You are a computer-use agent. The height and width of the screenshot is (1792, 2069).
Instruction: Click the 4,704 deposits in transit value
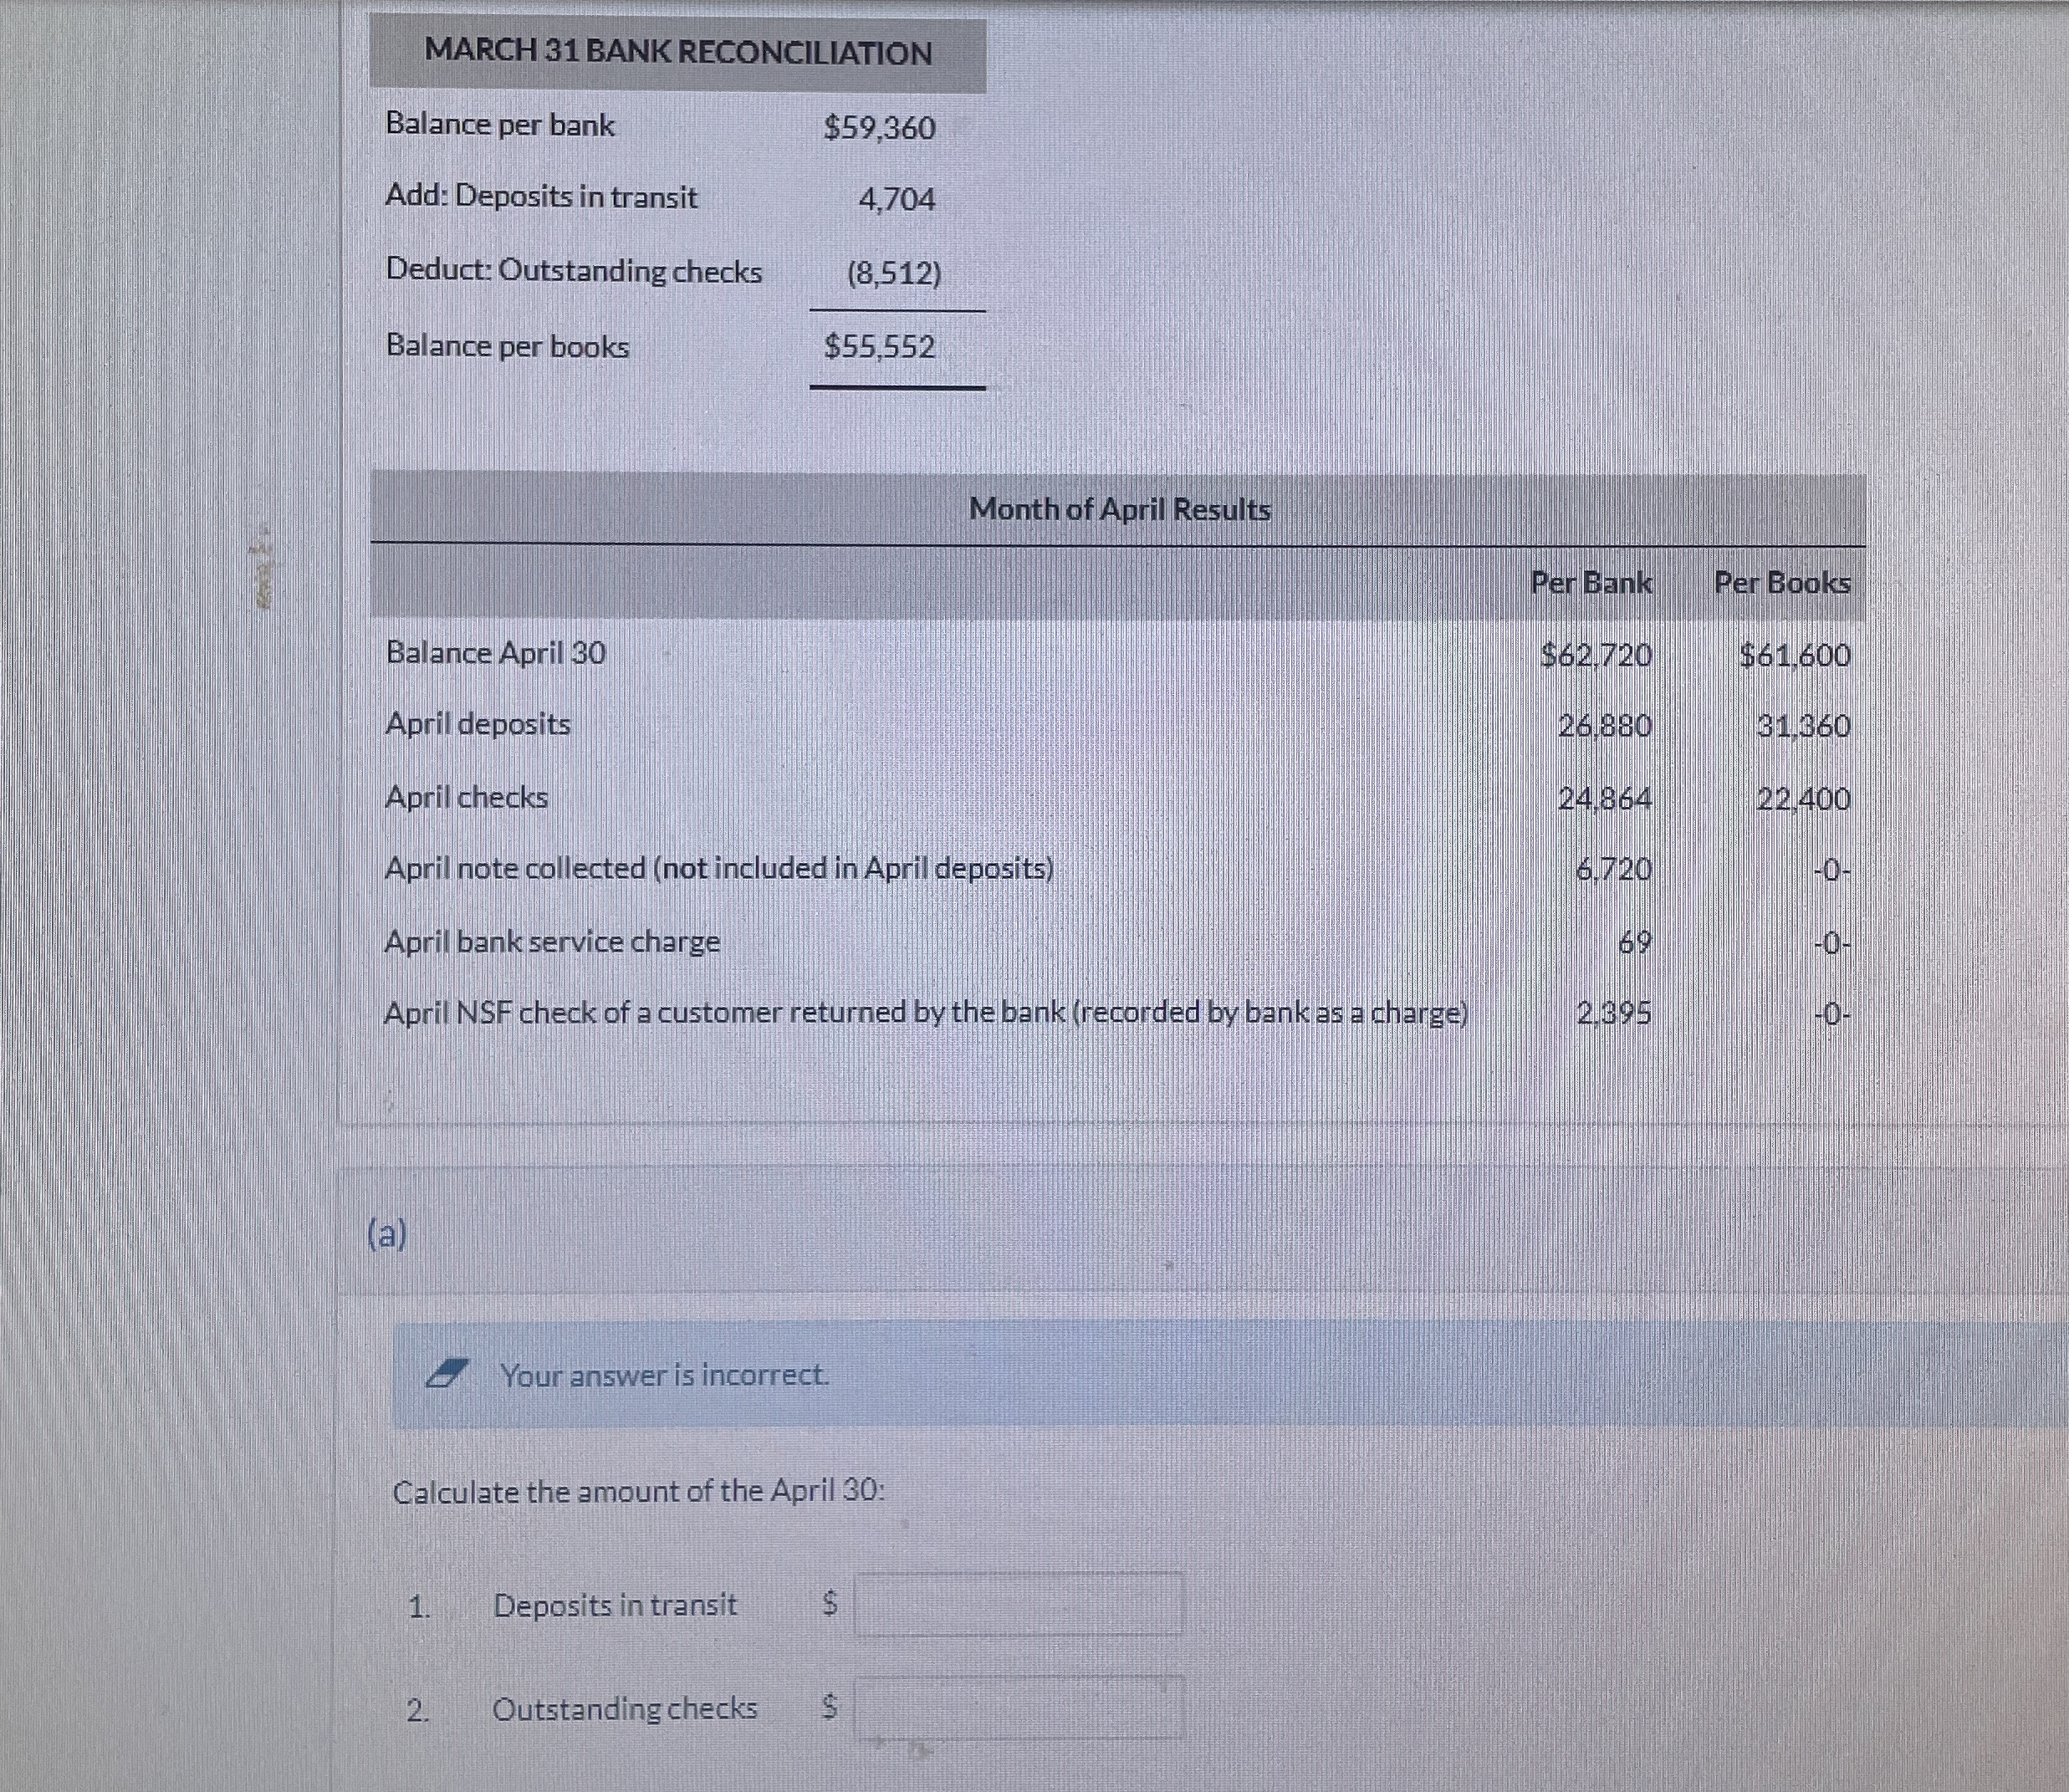pyautogui.click(x=897, y=199)
